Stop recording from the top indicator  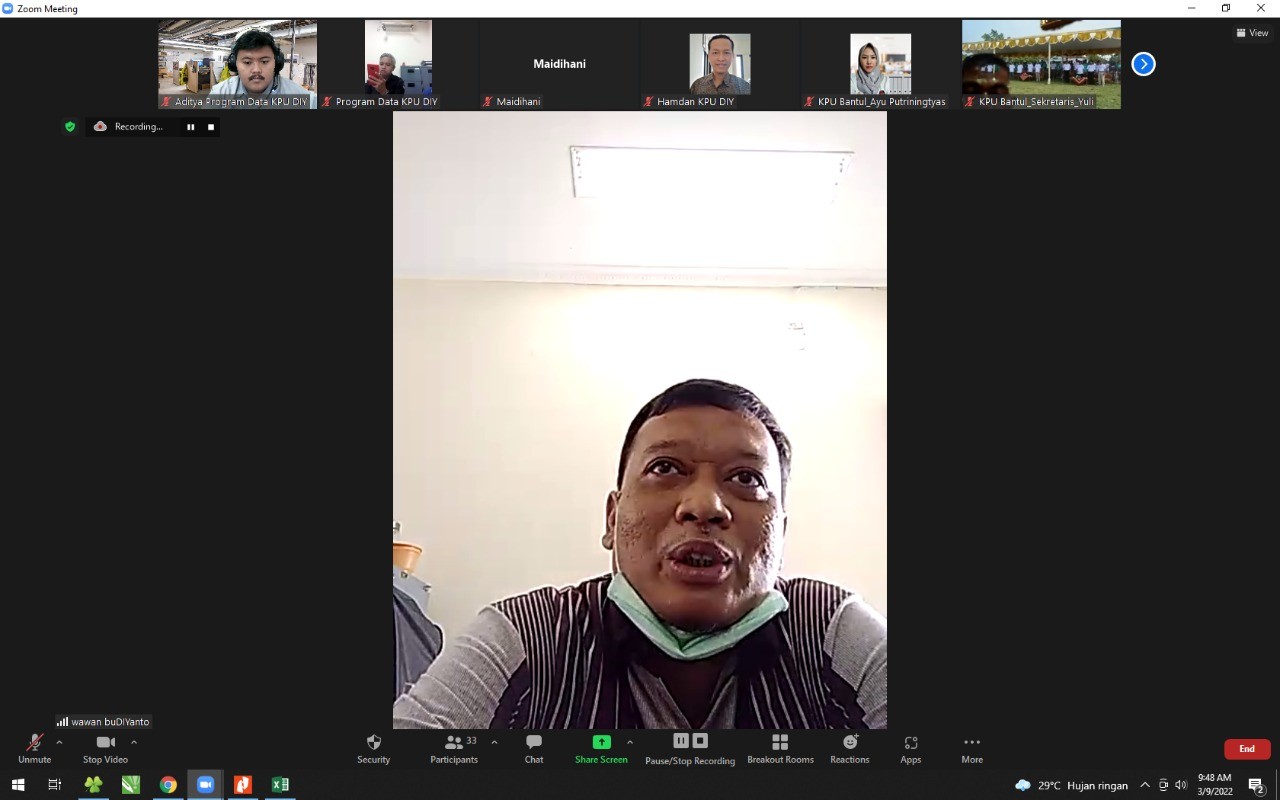[211, 127]
